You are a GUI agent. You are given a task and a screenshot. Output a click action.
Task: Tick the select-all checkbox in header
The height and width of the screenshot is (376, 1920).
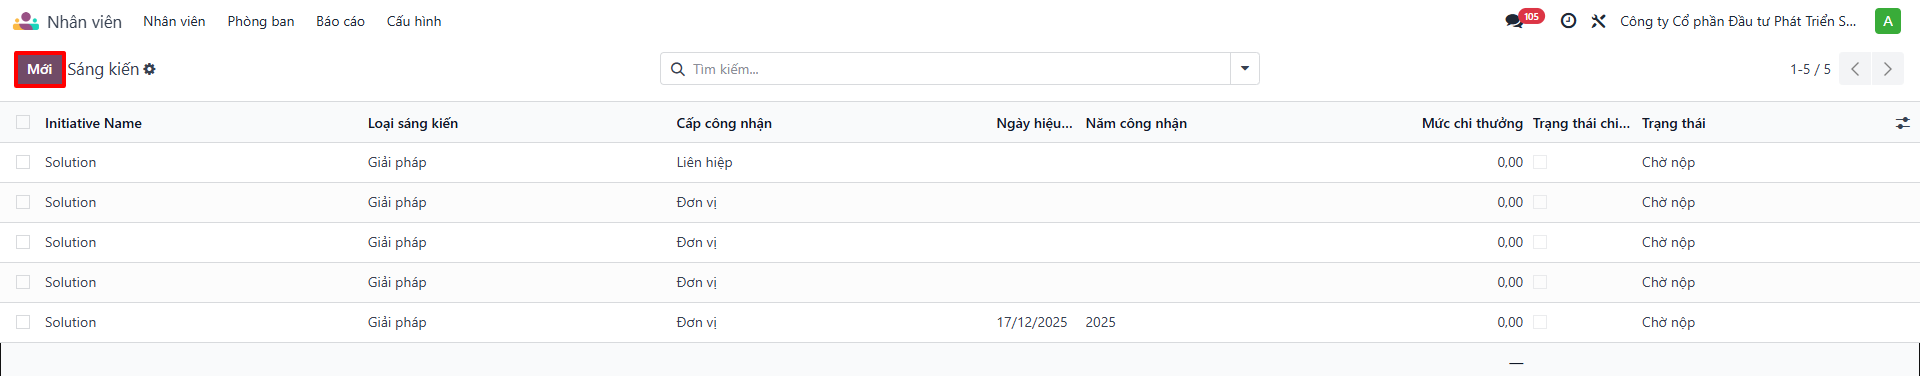coord(23,122)
